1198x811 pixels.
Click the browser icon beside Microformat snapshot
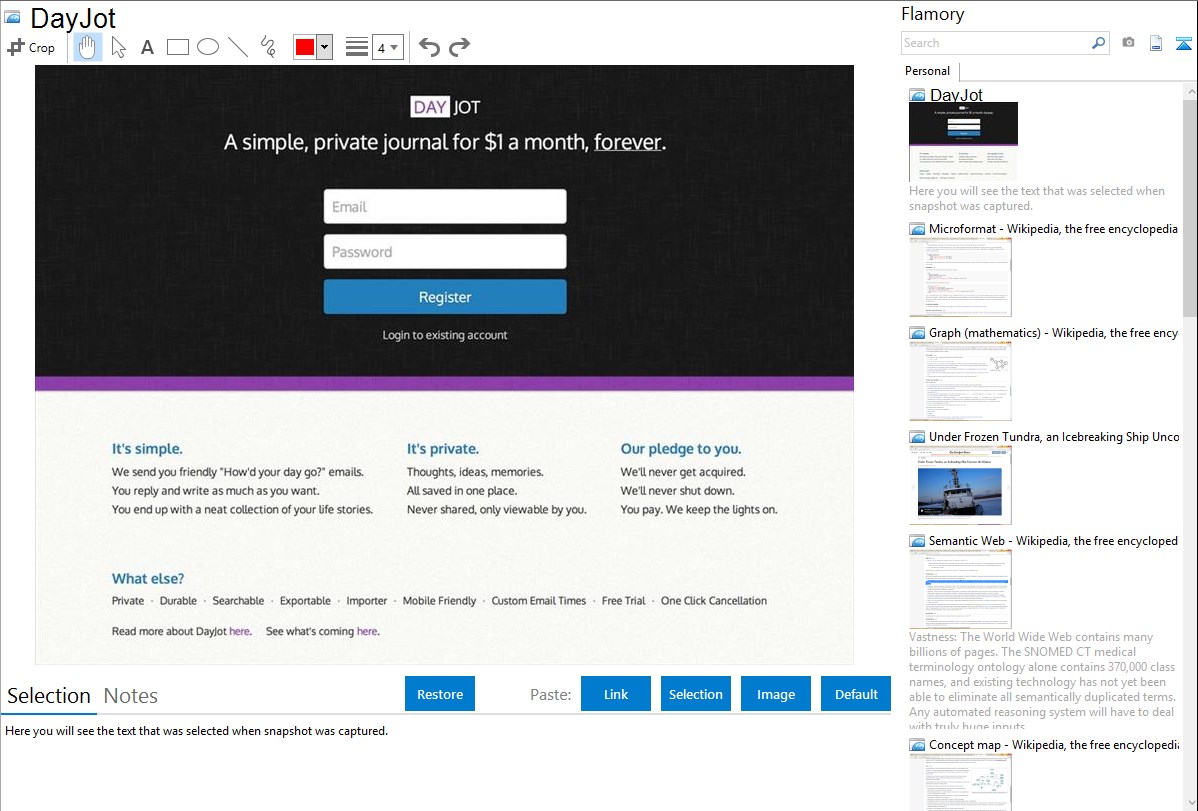coord(918,229)
